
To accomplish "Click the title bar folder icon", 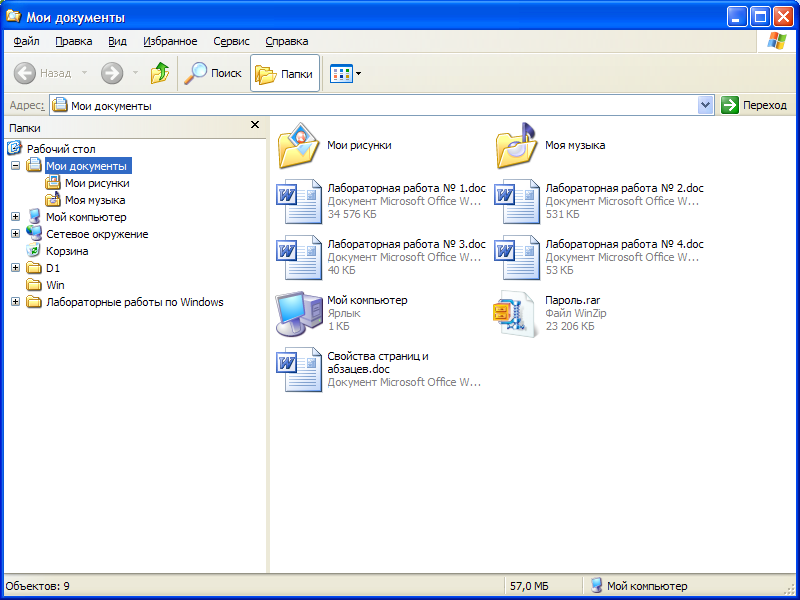I will (x=13, y=17).
